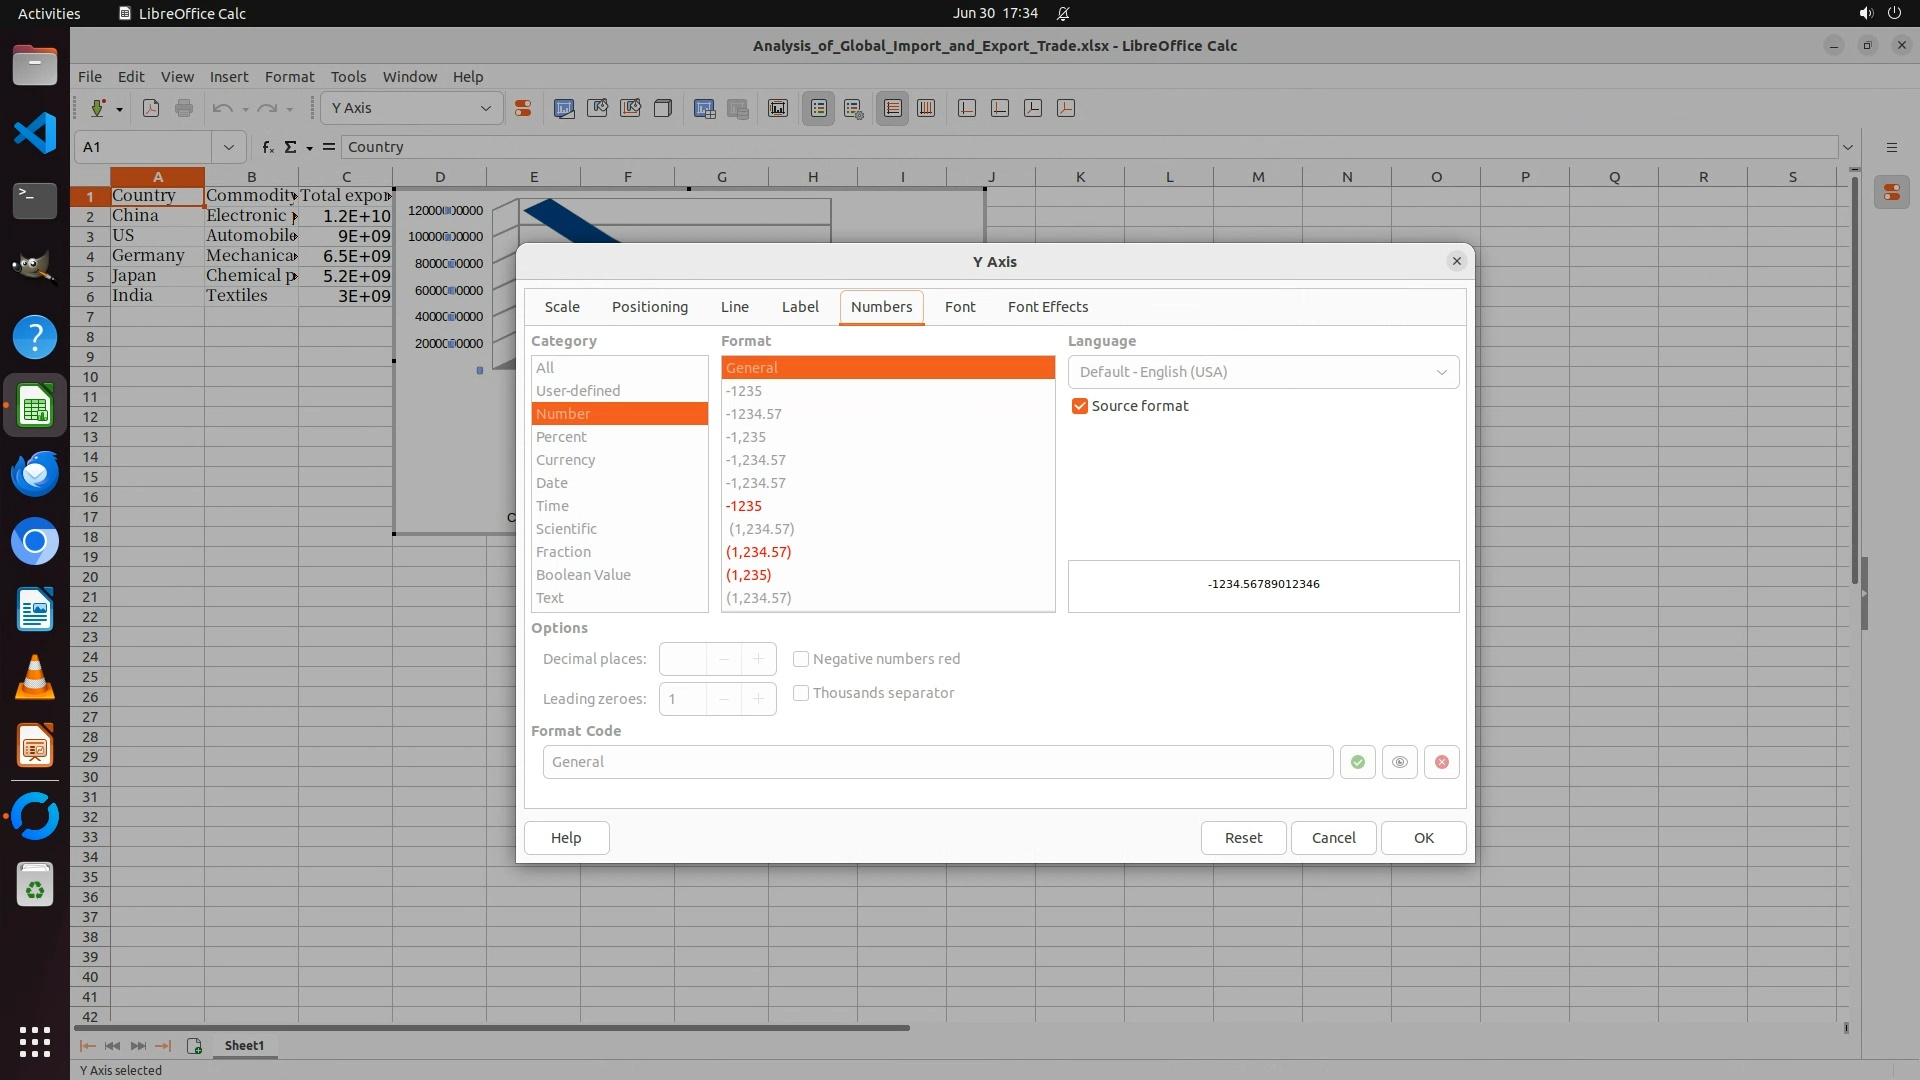1920x1080 pixels.
Task: Open the Language dropdown
Action: click(x=1263, y=372)
